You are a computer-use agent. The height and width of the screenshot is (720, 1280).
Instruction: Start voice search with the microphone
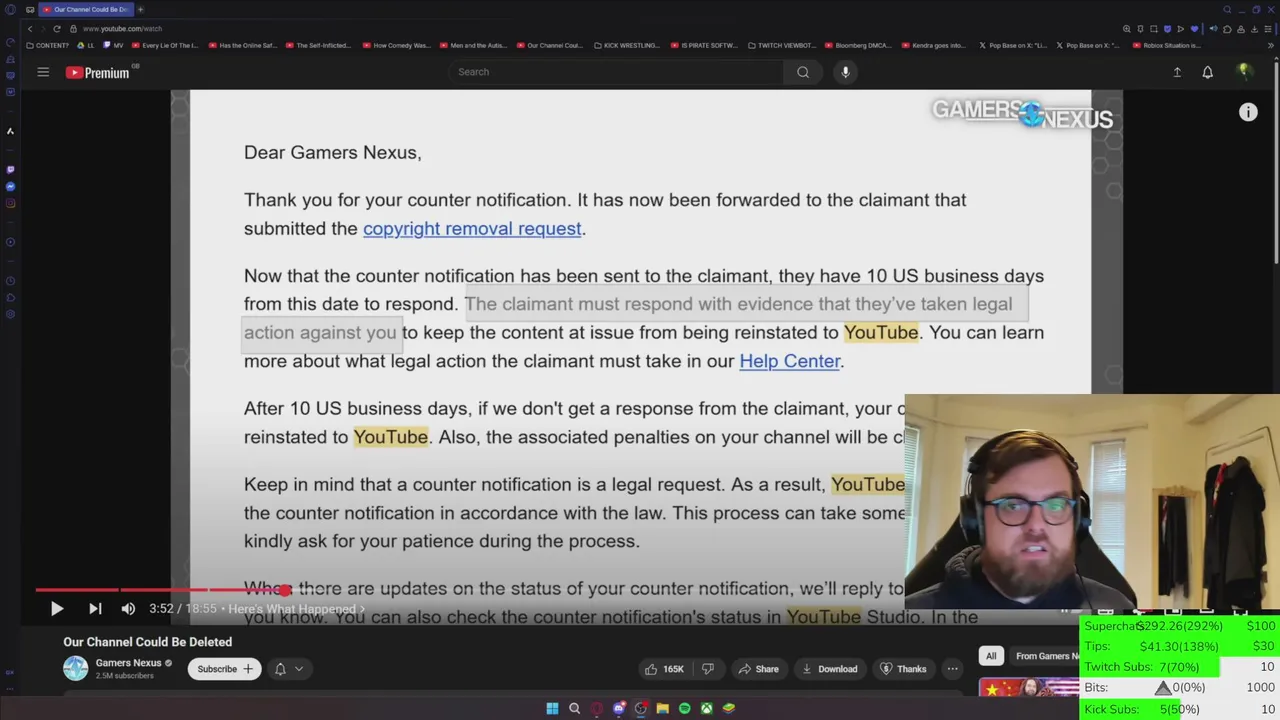pyautogui.click(x=845, y=72)
